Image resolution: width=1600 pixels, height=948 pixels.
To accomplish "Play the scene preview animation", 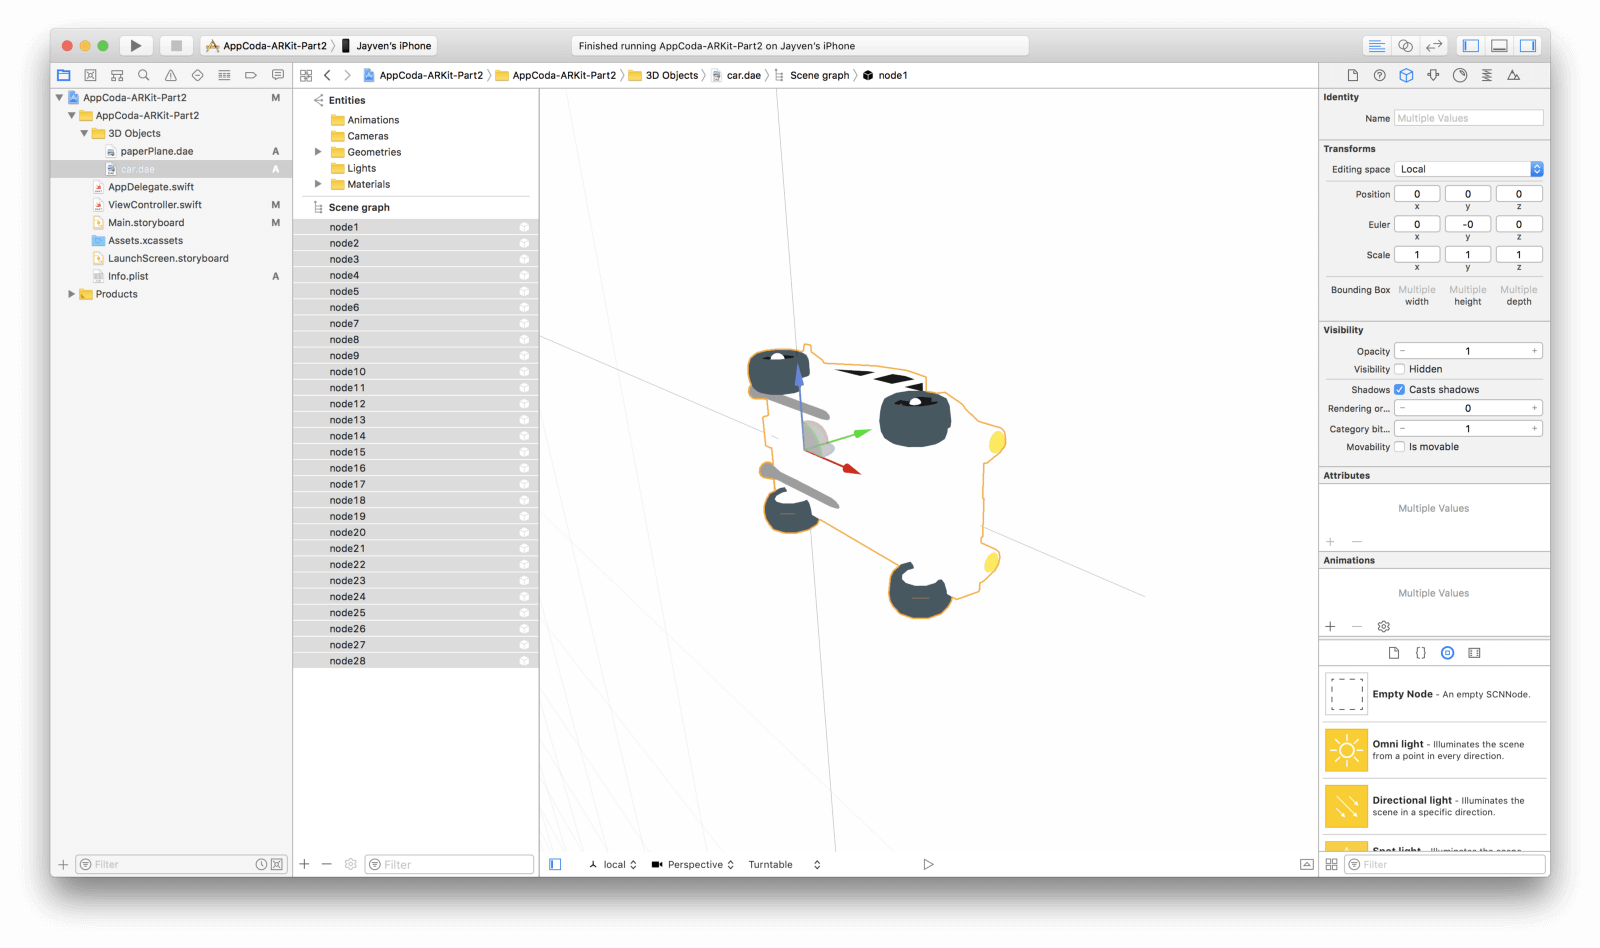I will [928, 864].
